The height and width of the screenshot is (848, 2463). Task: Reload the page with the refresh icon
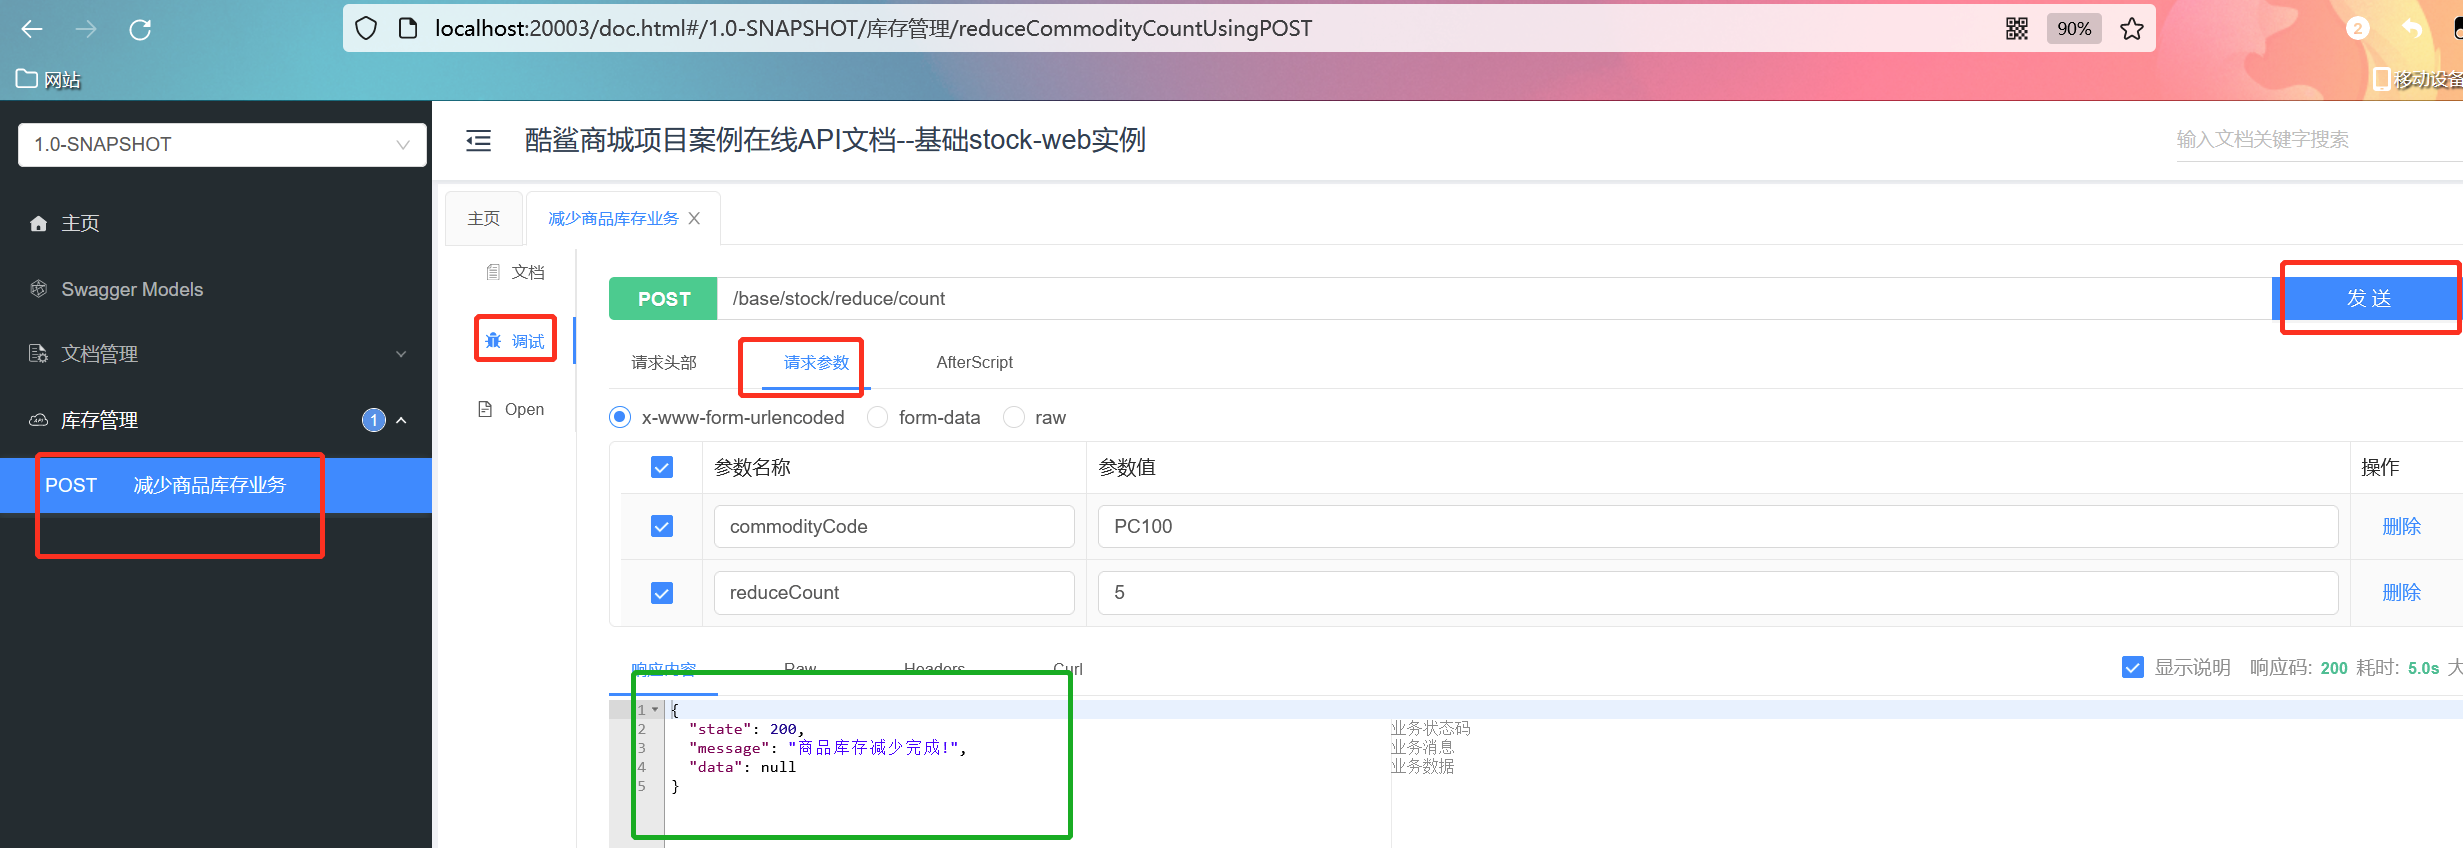[x=140, y=29]
